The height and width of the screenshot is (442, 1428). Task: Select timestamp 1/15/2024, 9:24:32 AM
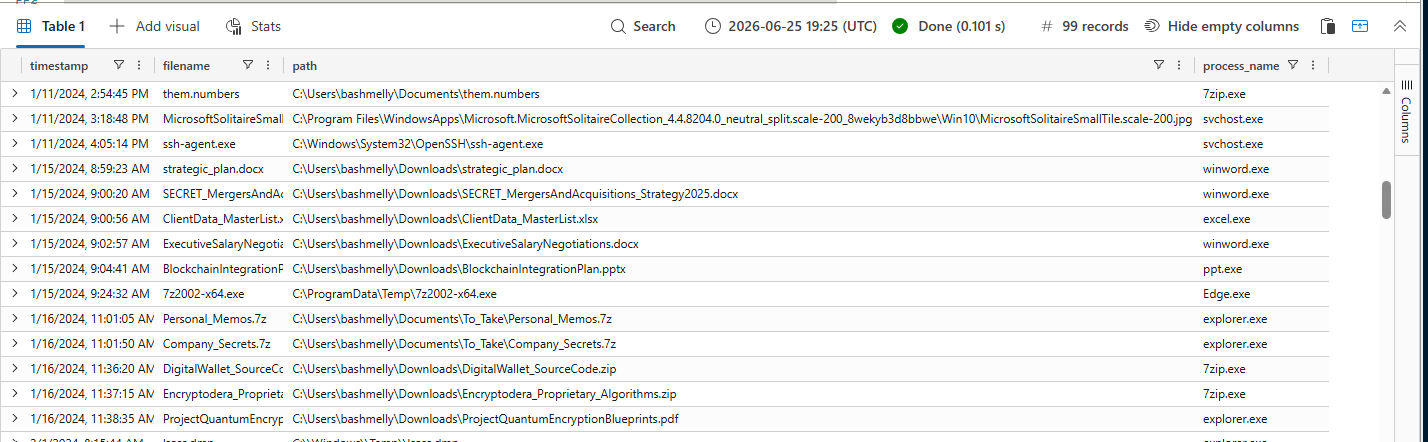pyautogui.click(x=92, y=294)
